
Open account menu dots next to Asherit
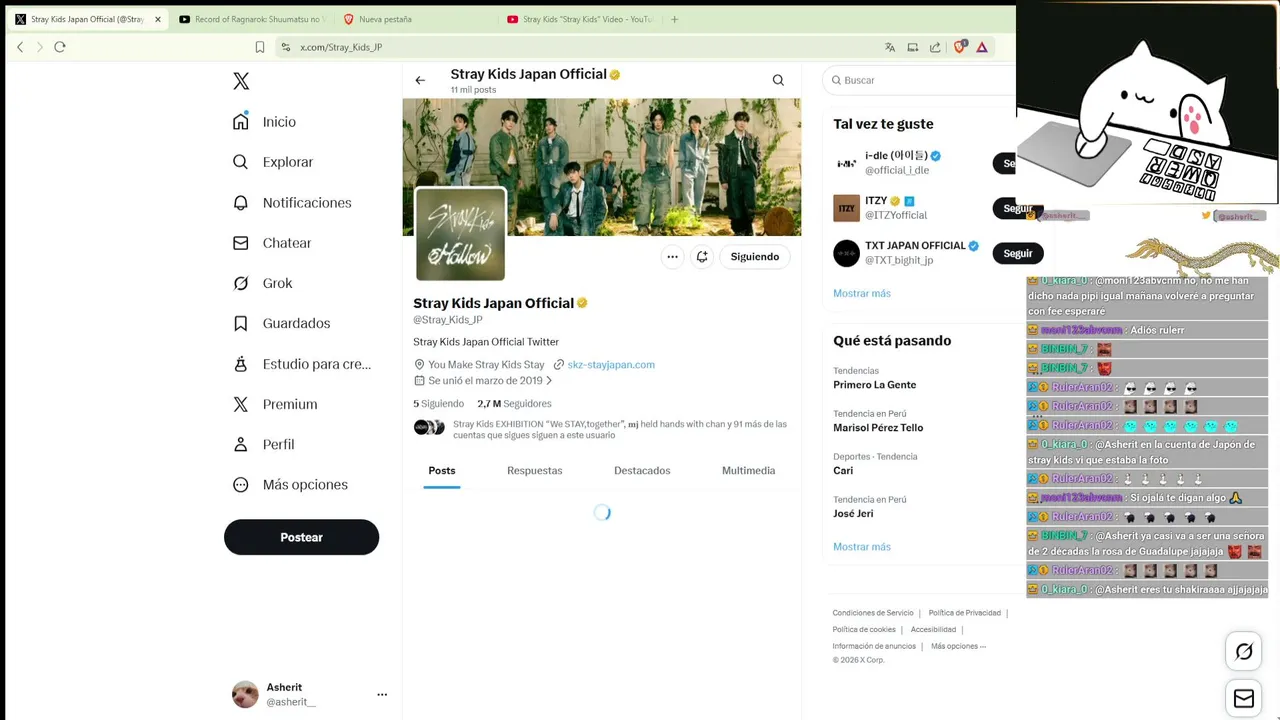tap(382, 694)
